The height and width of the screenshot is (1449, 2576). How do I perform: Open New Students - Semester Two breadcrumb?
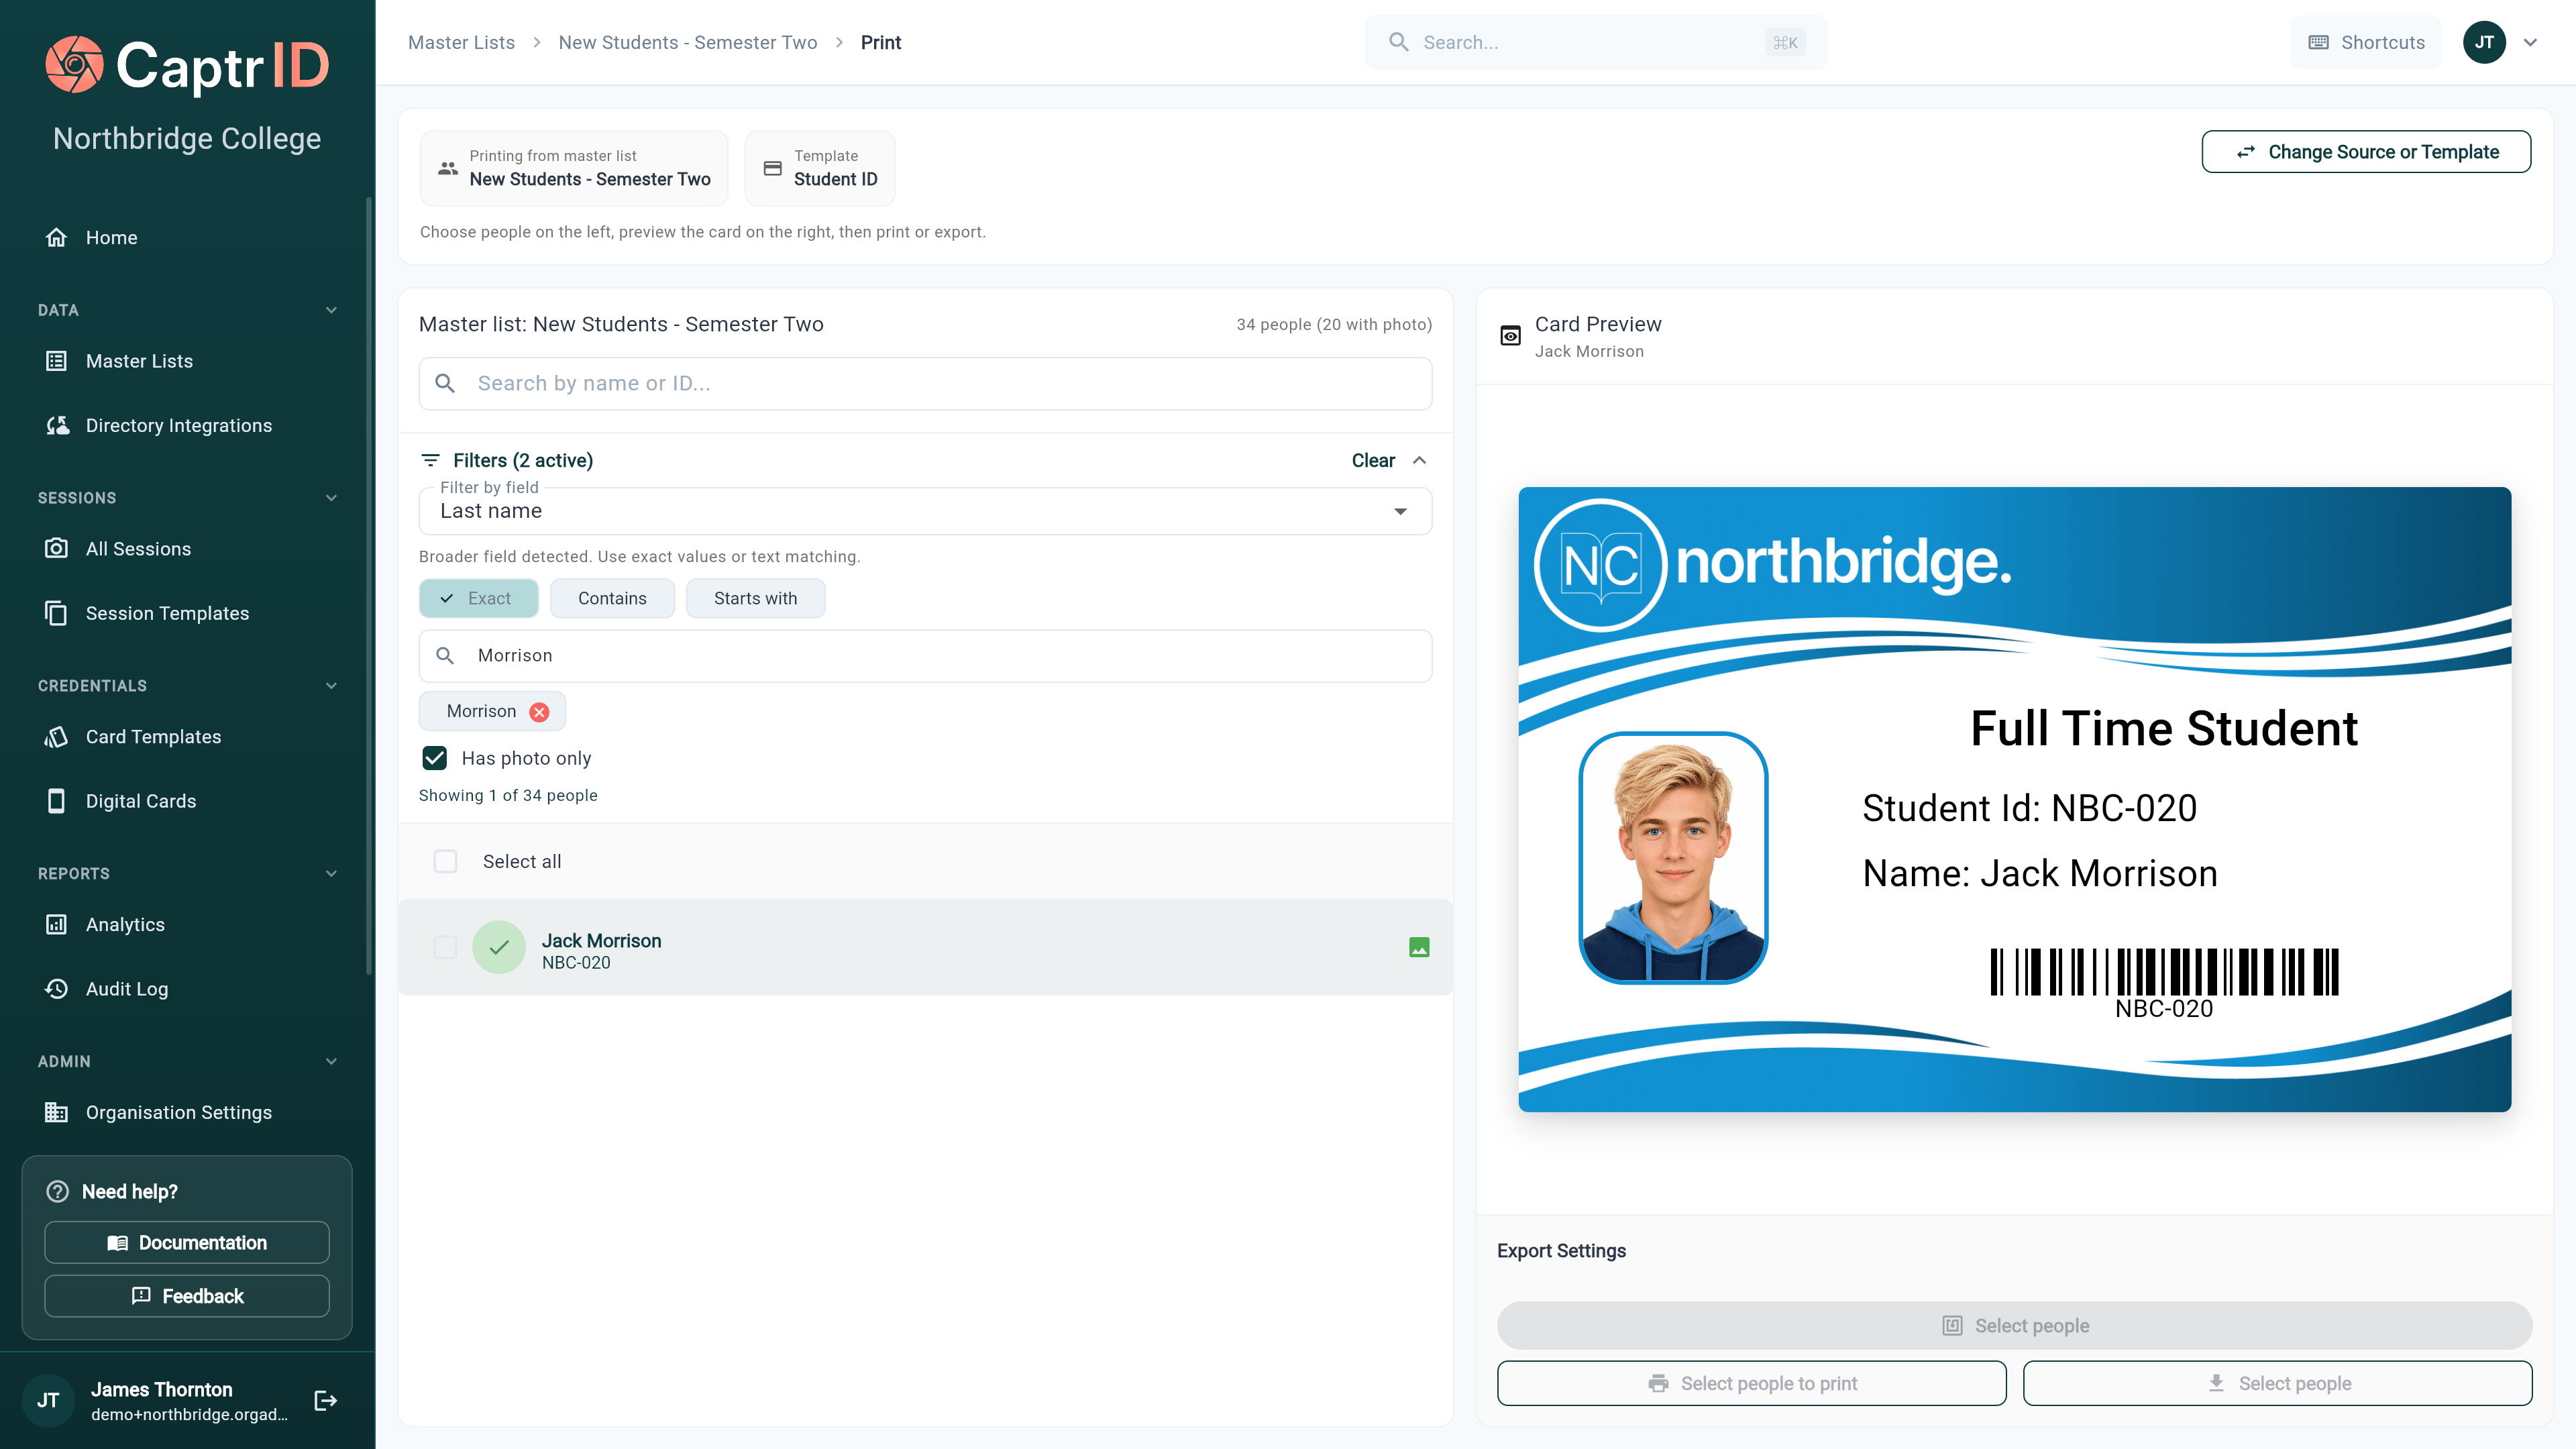(688, 42)
